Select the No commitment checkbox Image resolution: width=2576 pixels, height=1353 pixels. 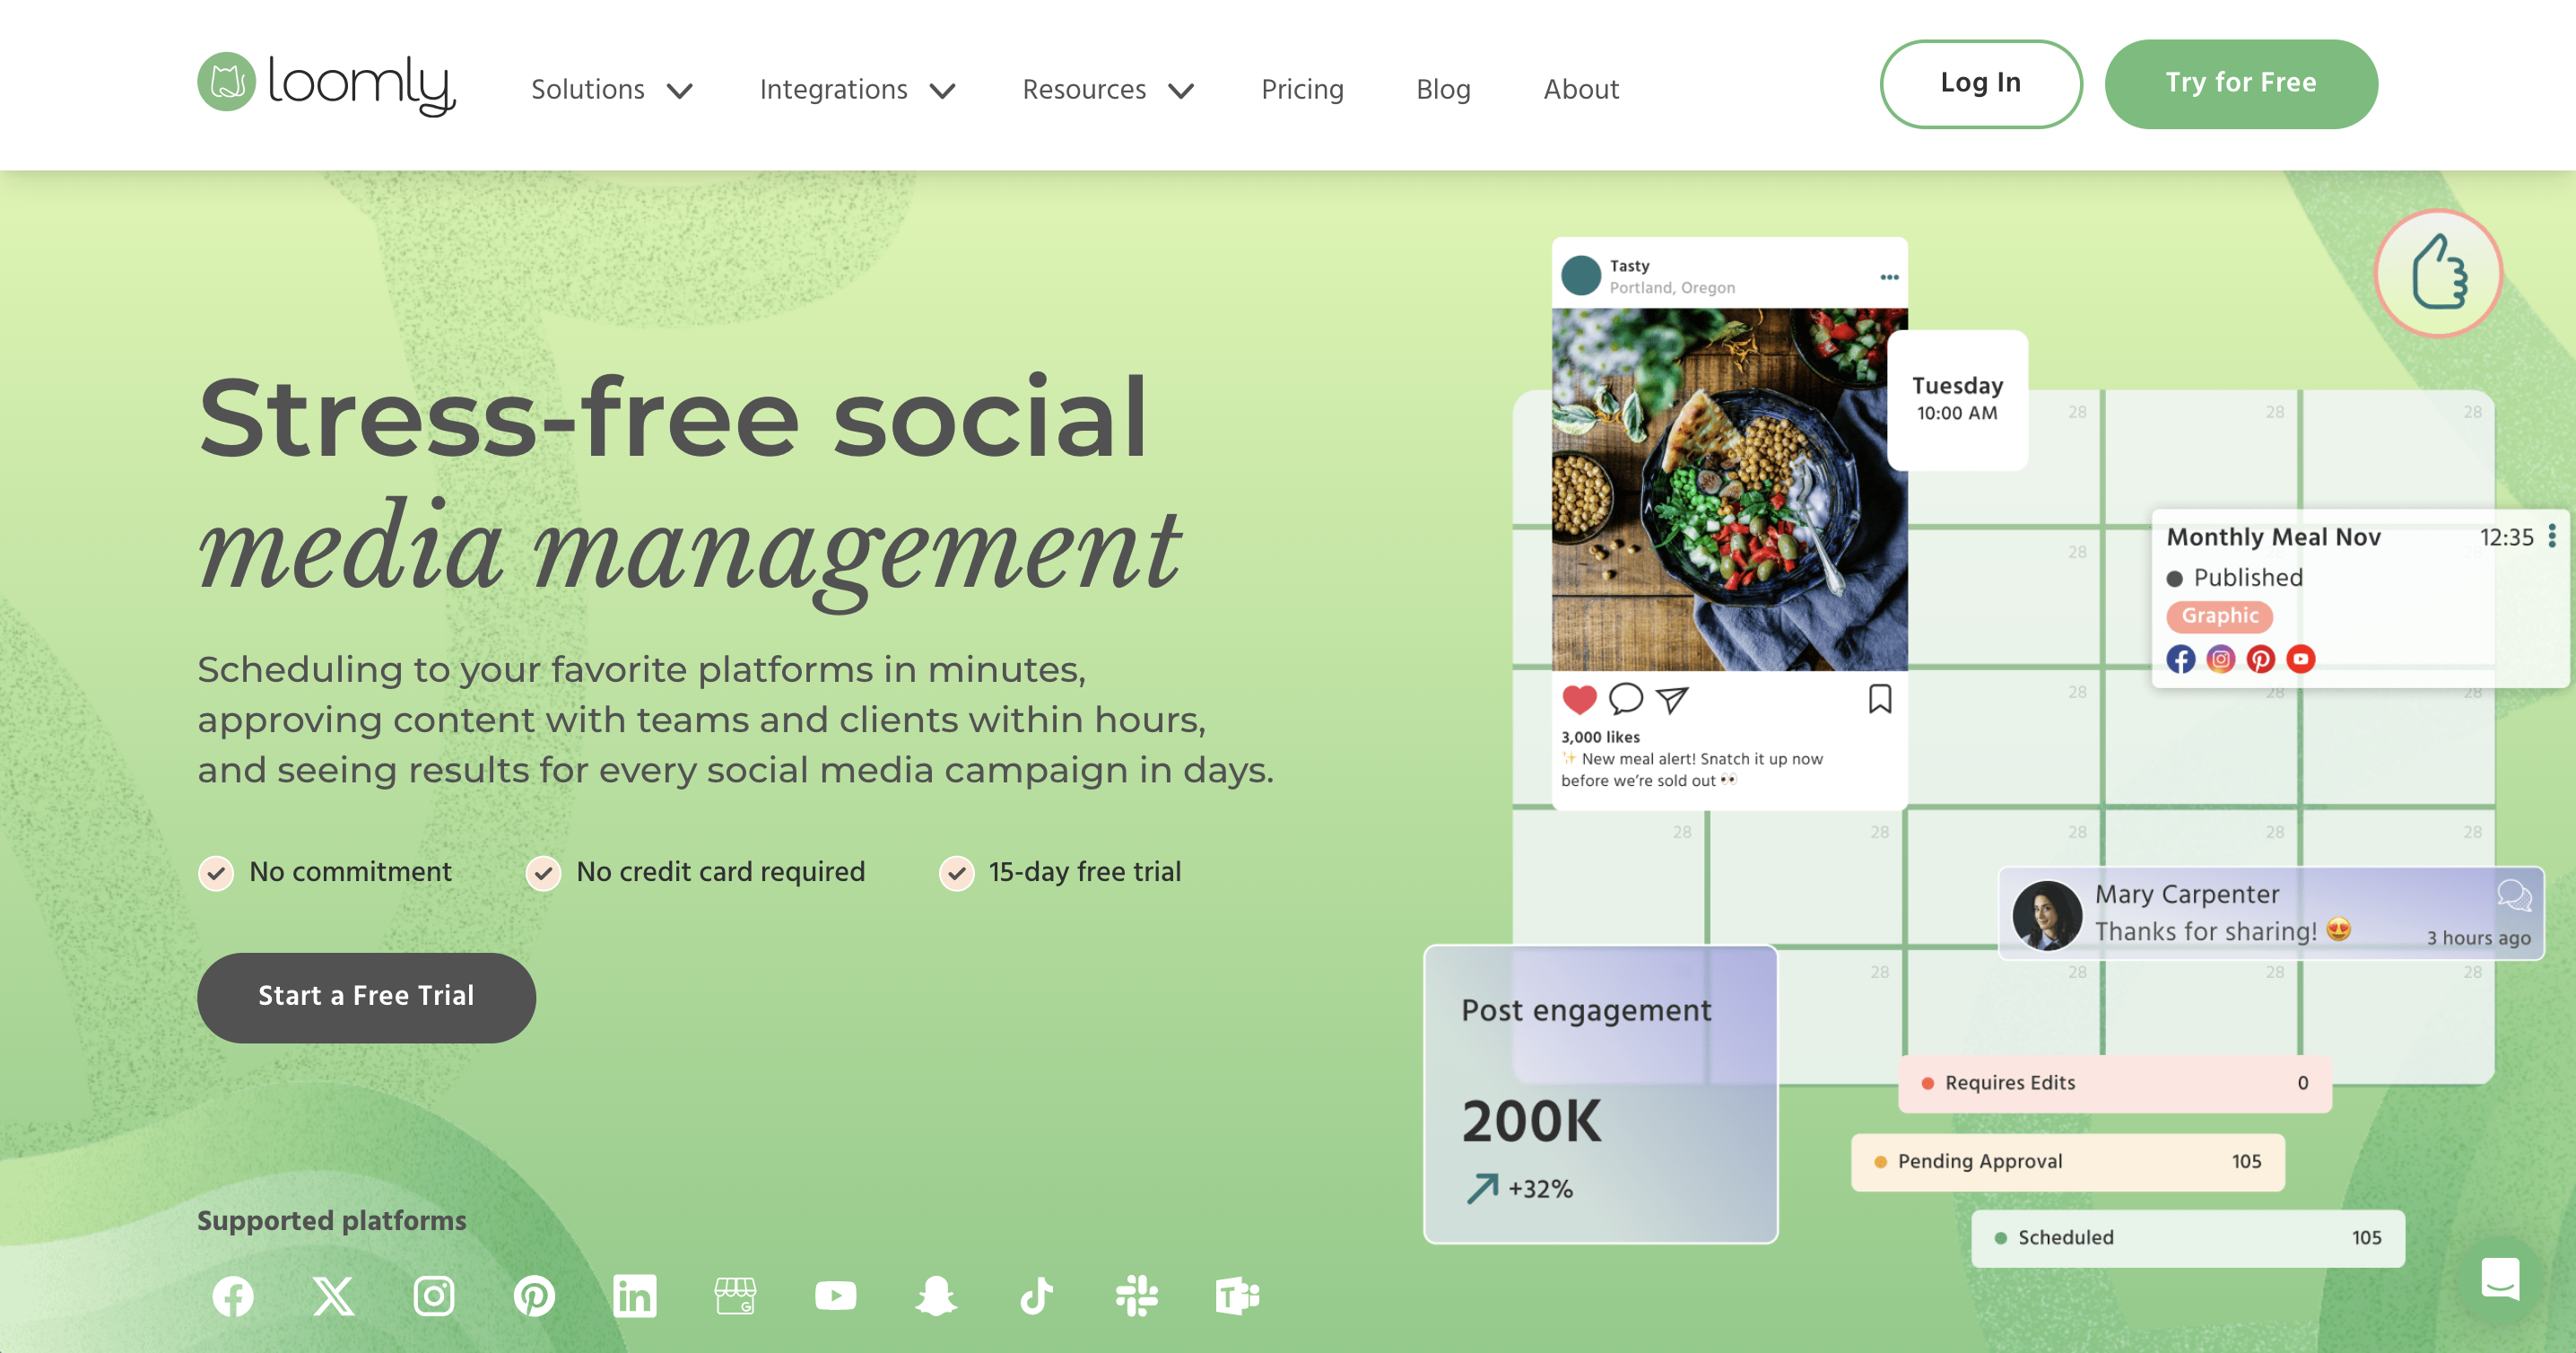click(x=216, y=871)
